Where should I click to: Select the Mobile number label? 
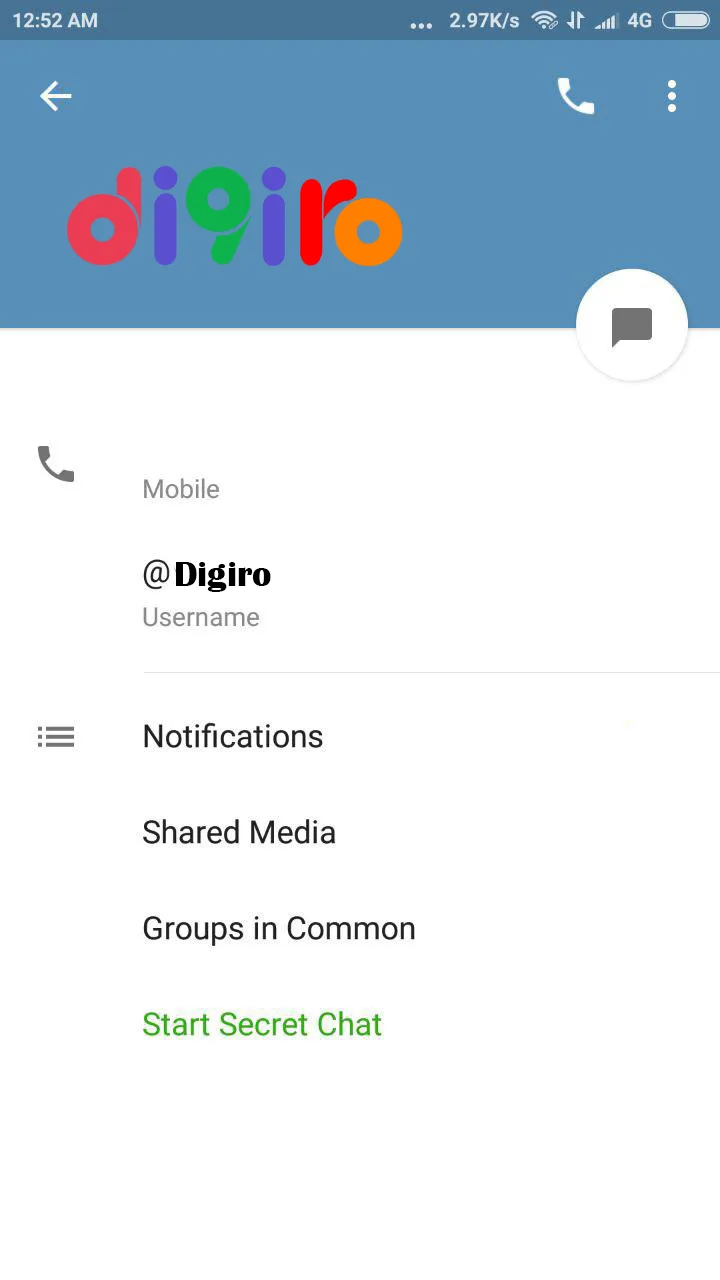click(x=181, y=489)
